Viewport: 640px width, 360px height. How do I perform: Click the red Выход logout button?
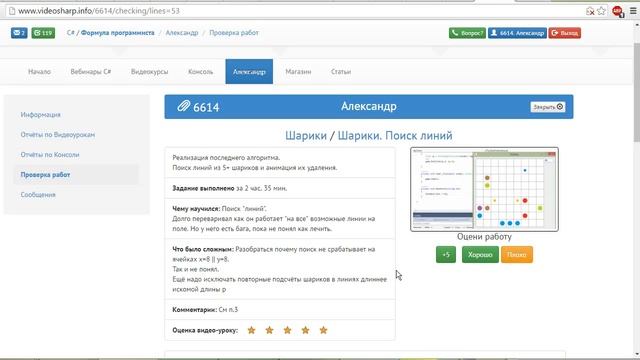point(564,33)
